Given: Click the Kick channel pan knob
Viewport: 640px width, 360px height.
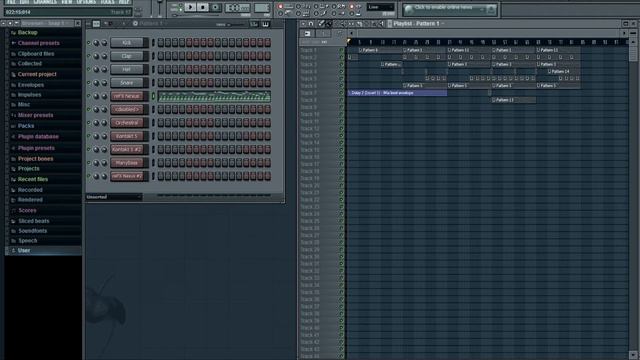Looking at the screenshot, I should pos(96,43).
